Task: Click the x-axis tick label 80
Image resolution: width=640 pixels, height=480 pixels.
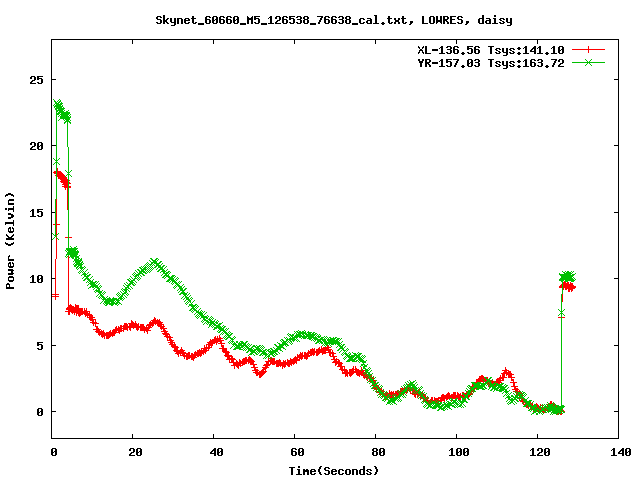Action: 378,452
